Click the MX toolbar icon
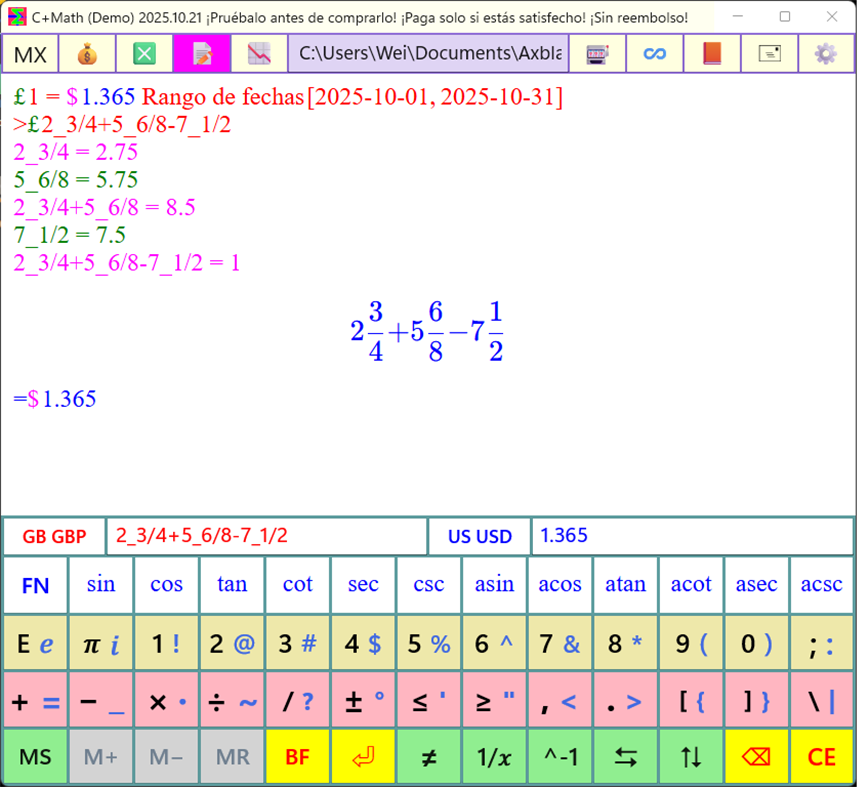 (30, 53)
